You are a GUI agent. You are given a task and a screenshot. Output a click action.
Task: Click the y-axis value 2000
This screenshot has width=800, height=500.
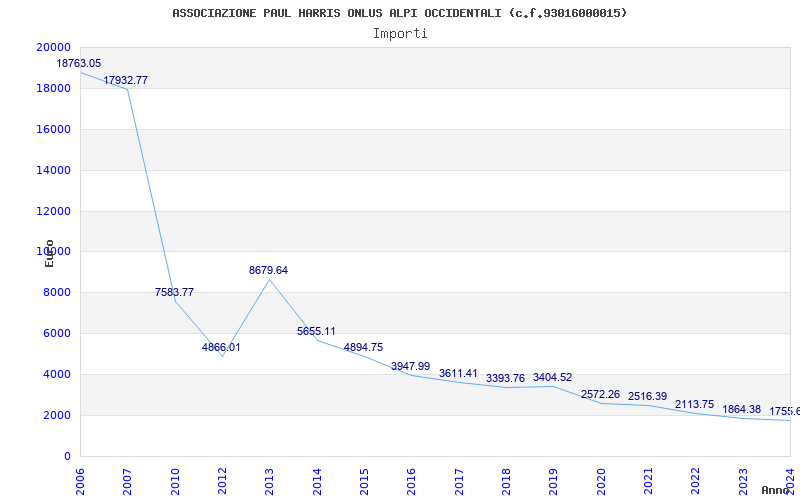[x=57, y=415]
